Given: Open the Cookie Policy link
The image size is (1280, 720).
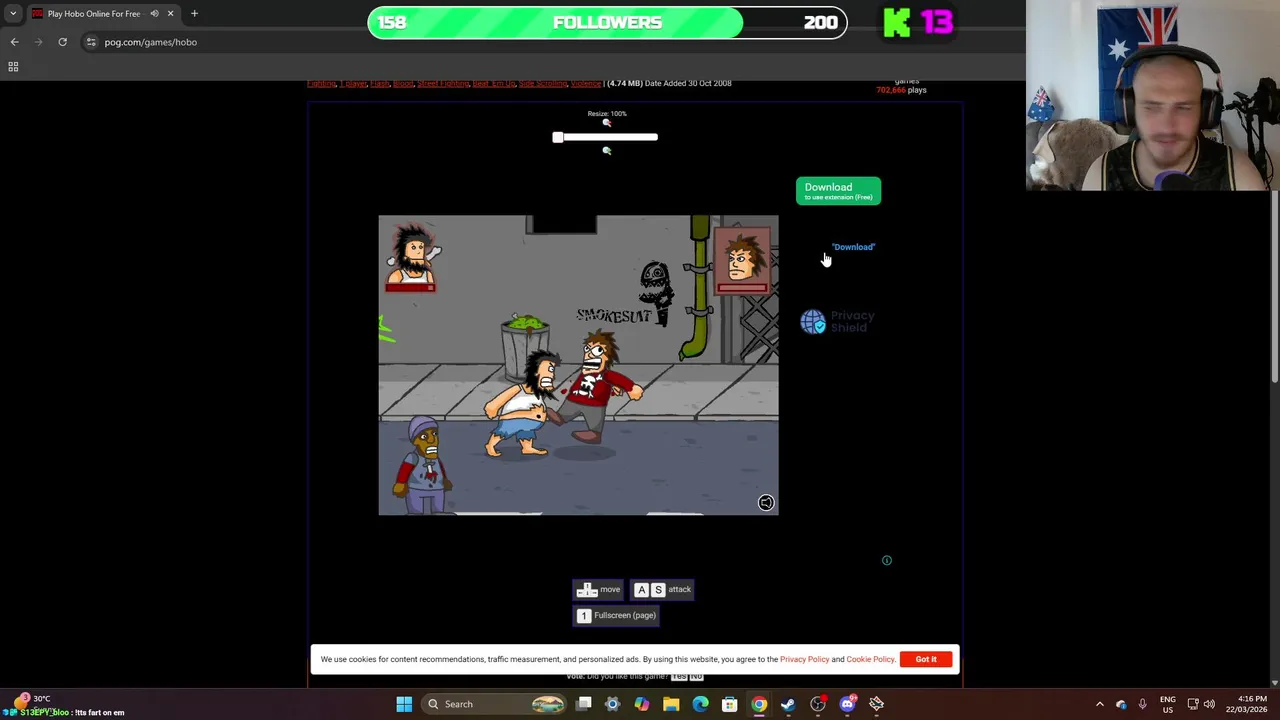Looking at the screenshot, I should point(870,660).
